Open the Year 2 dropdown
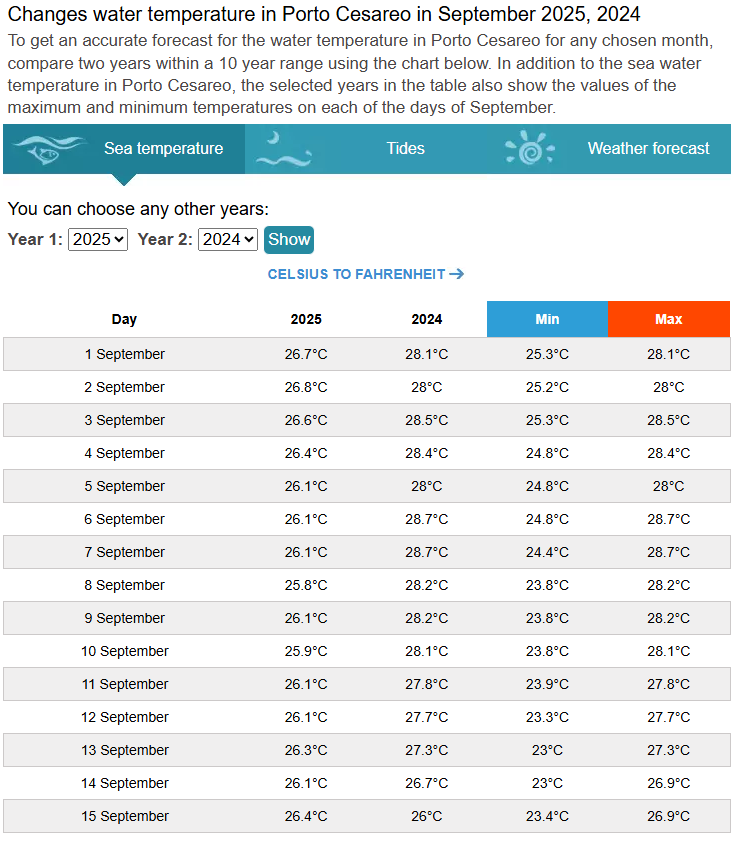The height and width of the screenshot is (842, 736). coord(228,239)
